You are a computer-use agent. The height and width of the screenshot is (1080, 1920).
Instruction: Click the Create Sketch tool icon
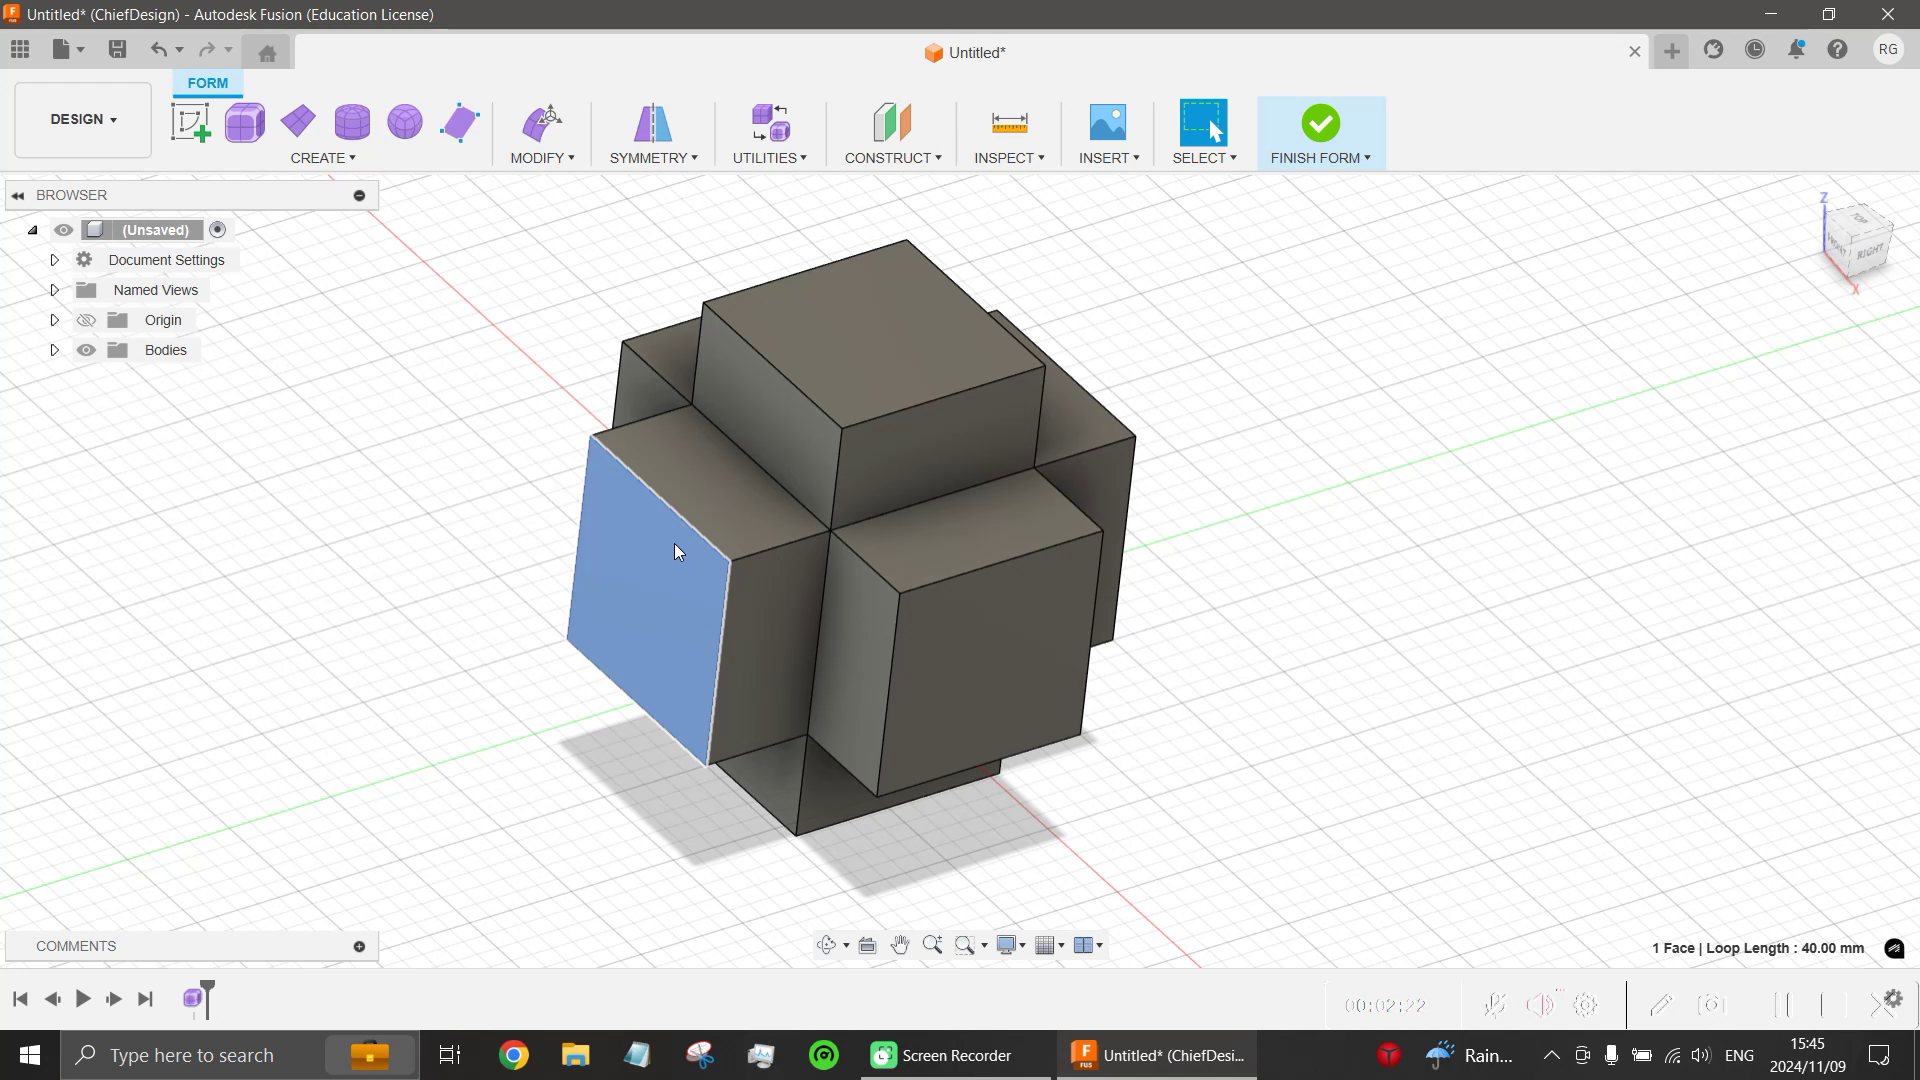[x=190, y=123]
